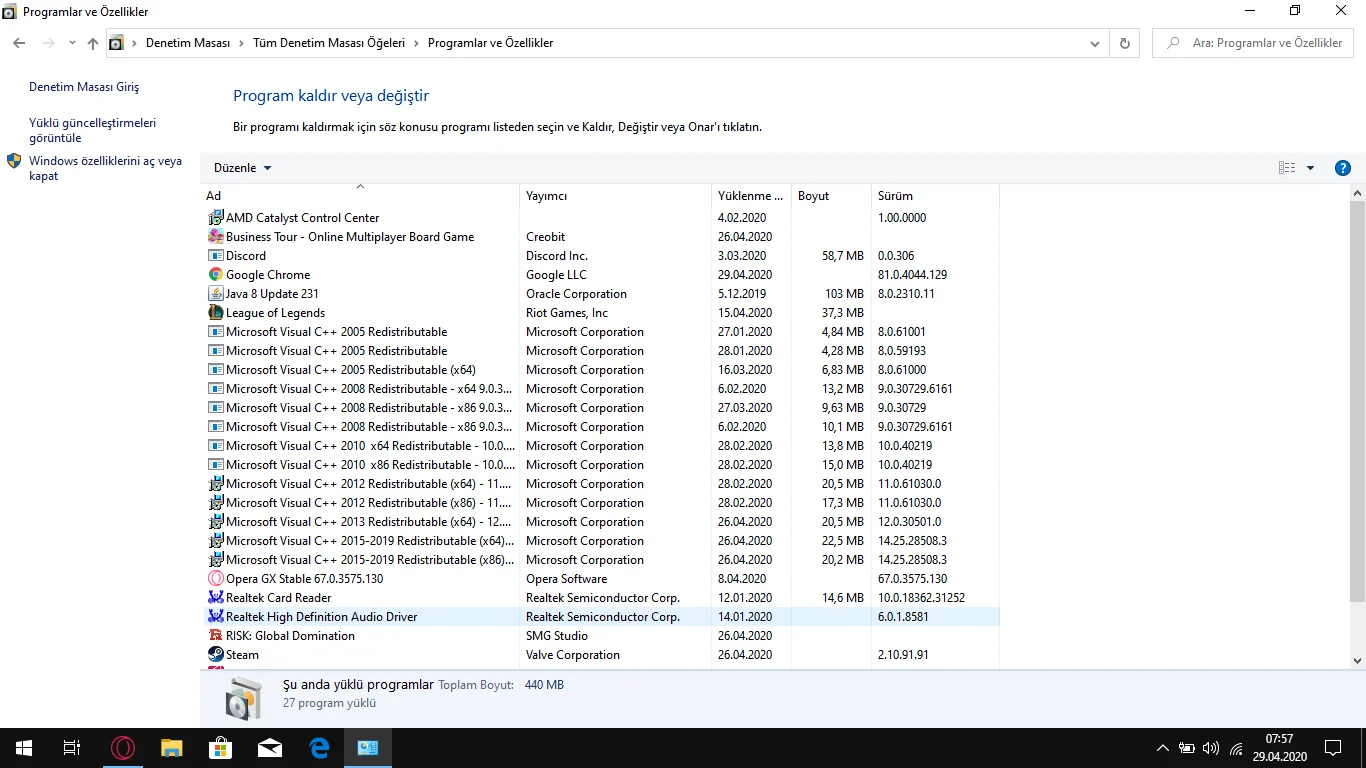Sort programs by Sürüm column header
Viewport: 1366px width, 768px height.
(x=935, y=196)
